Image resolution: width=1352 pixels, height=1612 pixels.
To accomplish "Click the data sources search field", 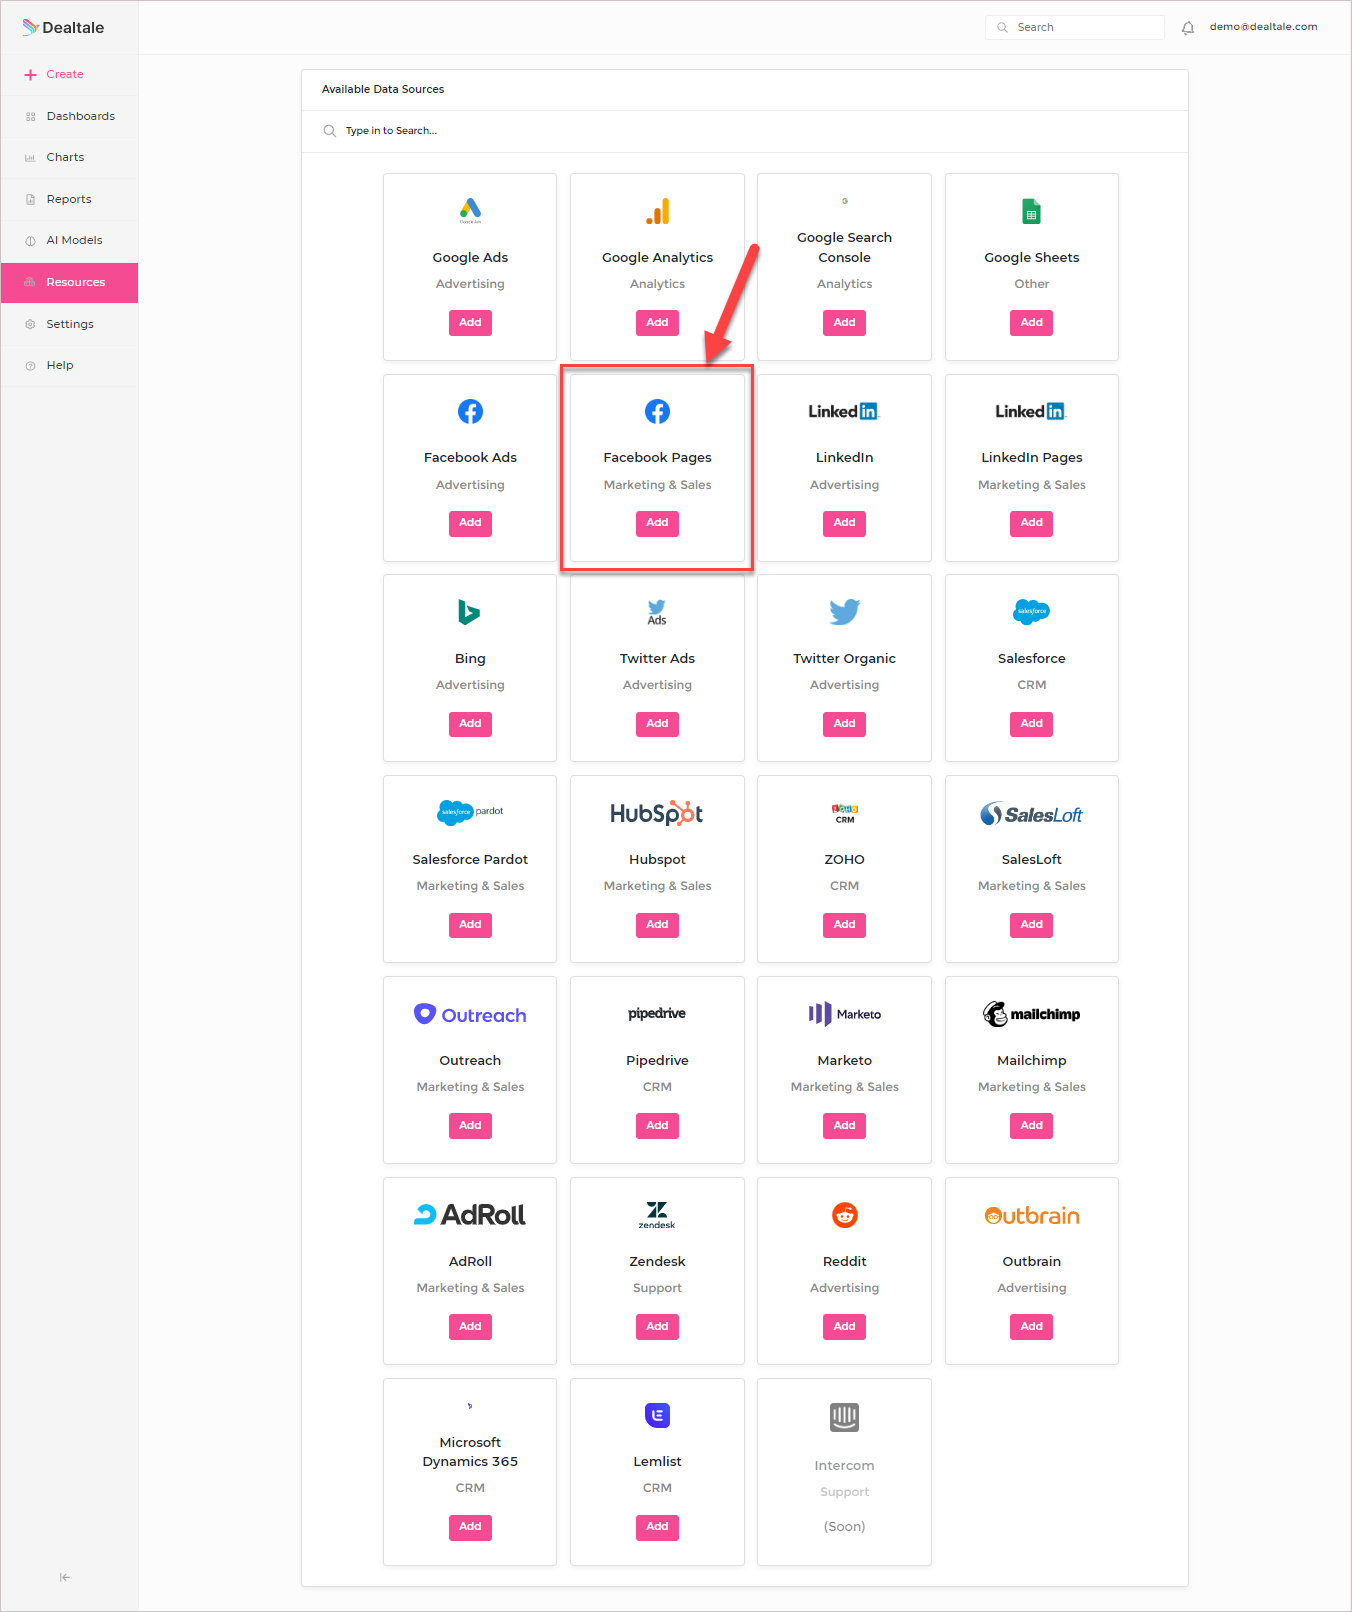I will pyautogui.click(x=744, y=131).
